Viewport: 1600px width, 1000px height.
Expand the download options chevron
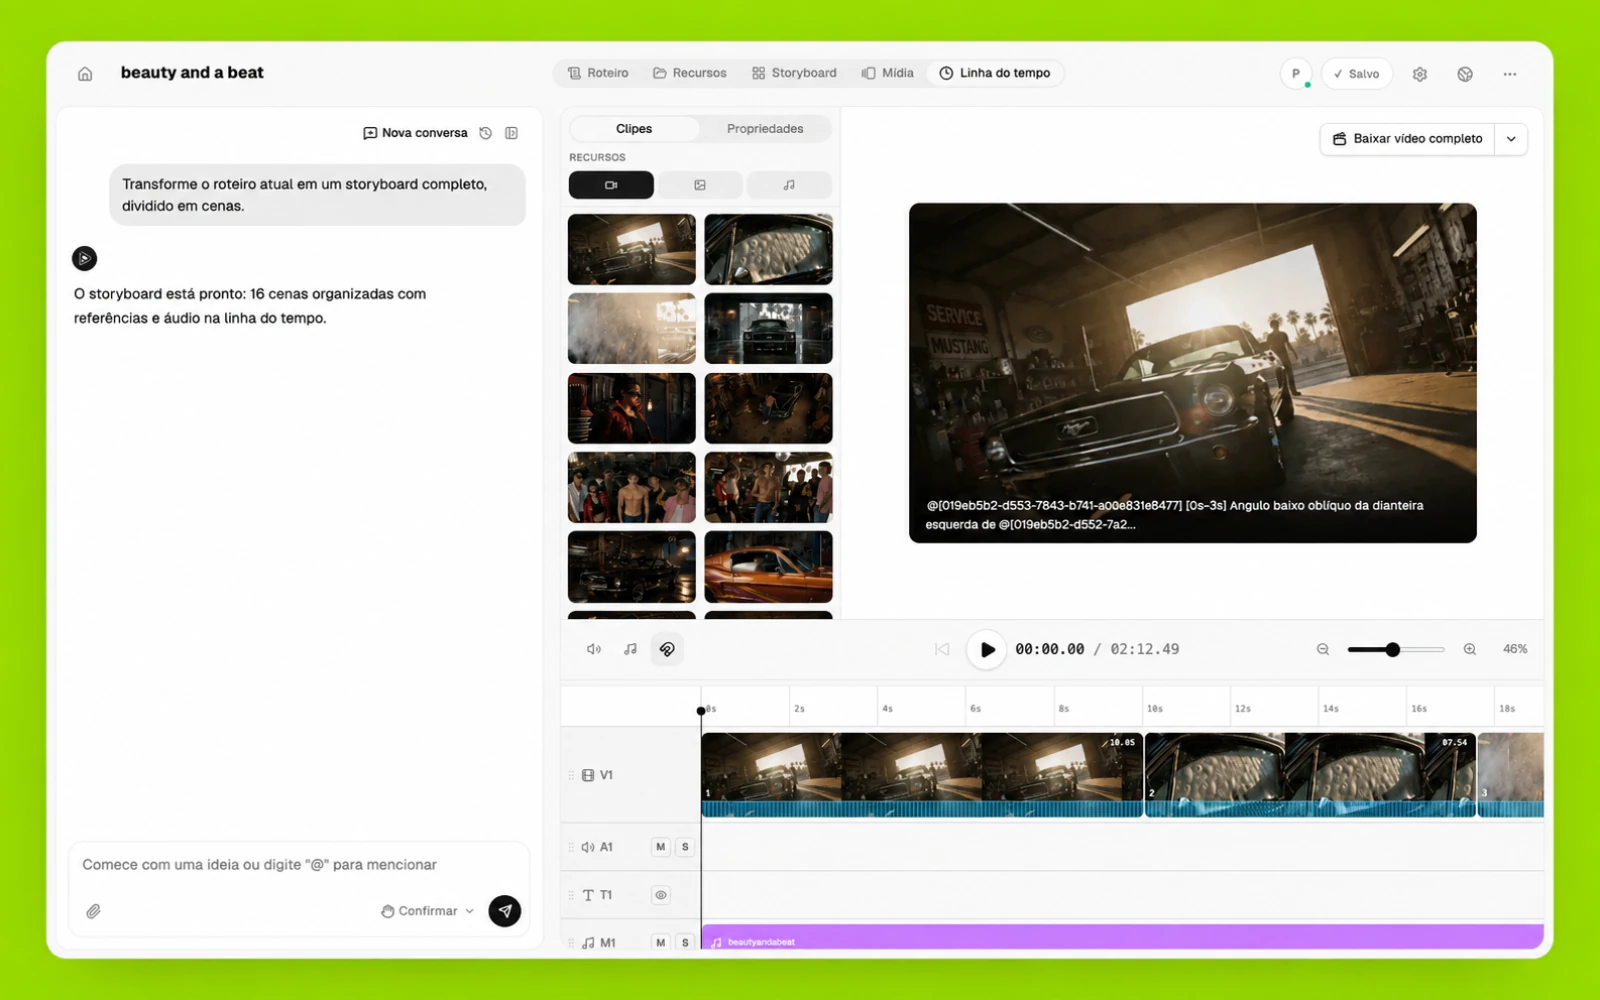click(1511, 139)
